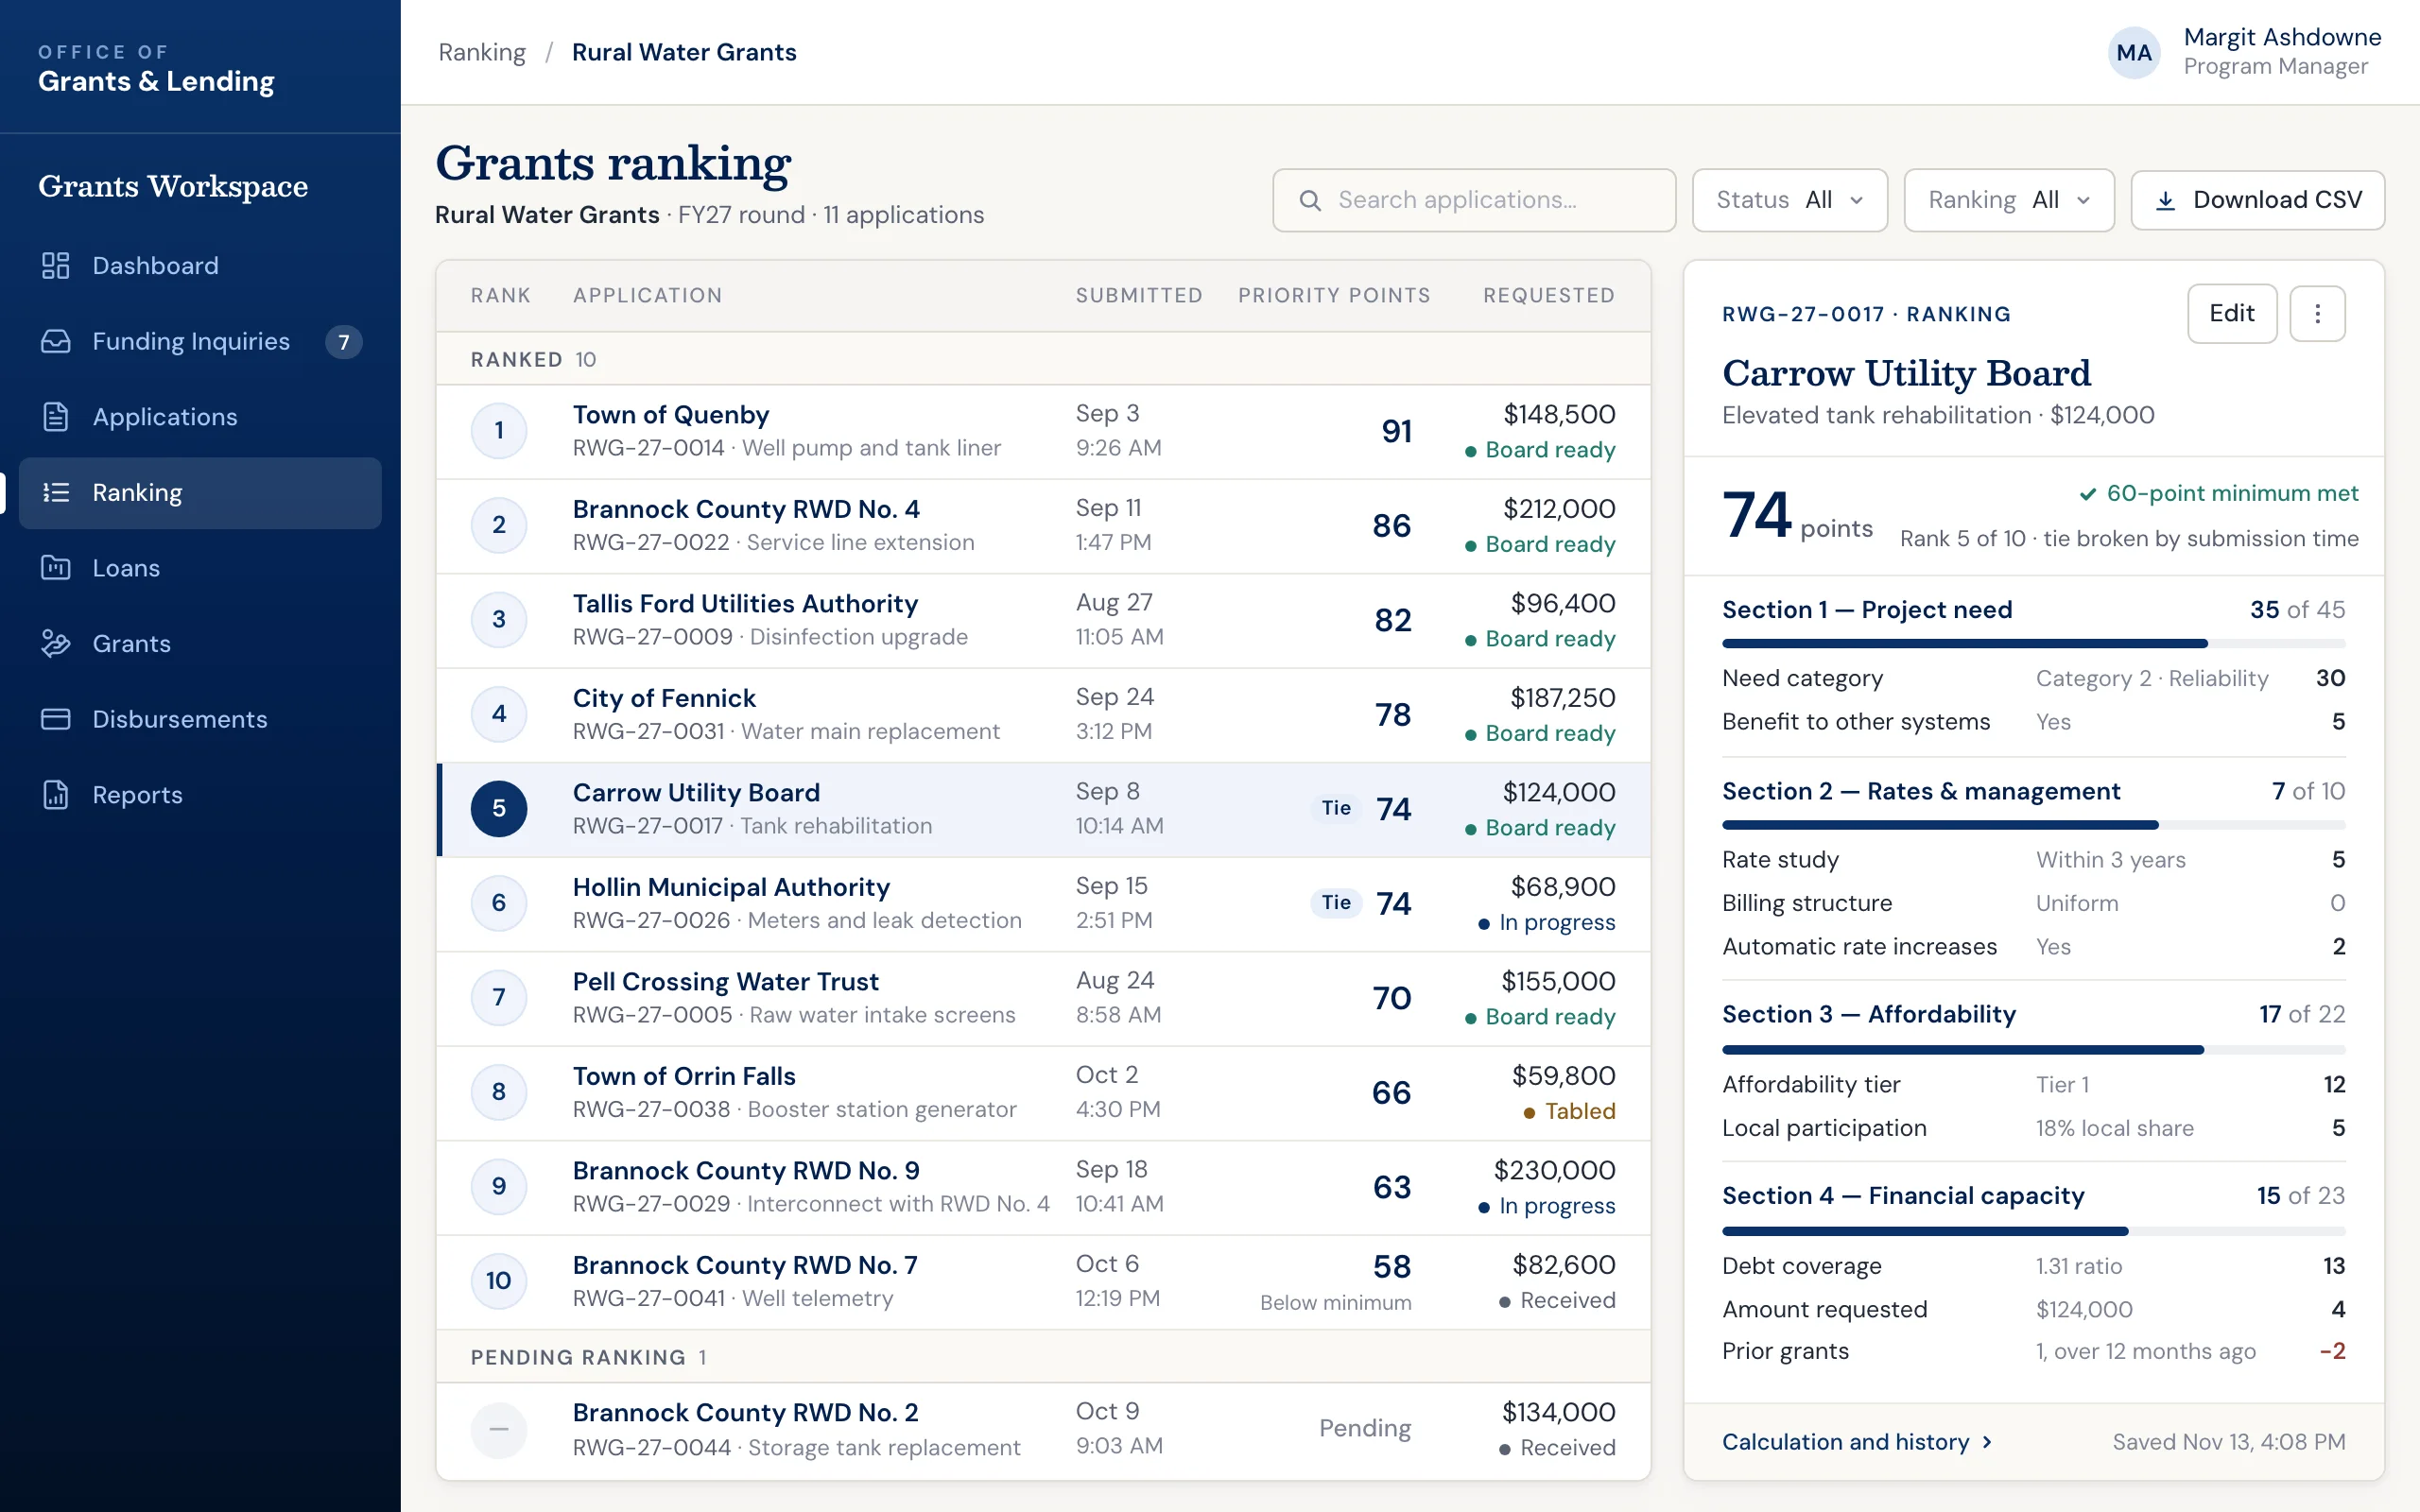Screen dimensions: 2420x1512
Task: Click Section 2 Rates & management progress bar
Action: click(x=2033, y=825)
